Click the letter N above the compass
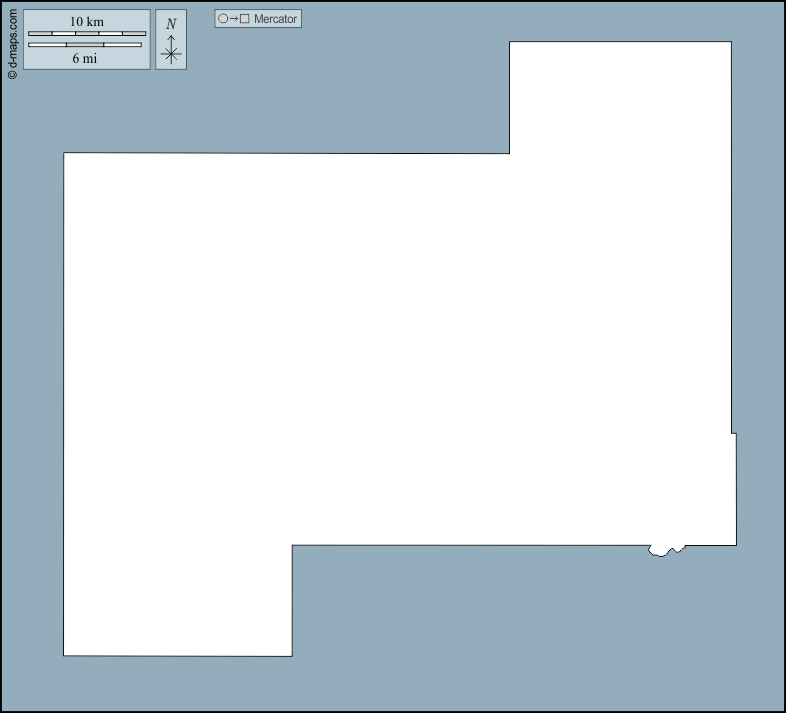The width and height of the screenshot is (786, 713). click(171, 24)
